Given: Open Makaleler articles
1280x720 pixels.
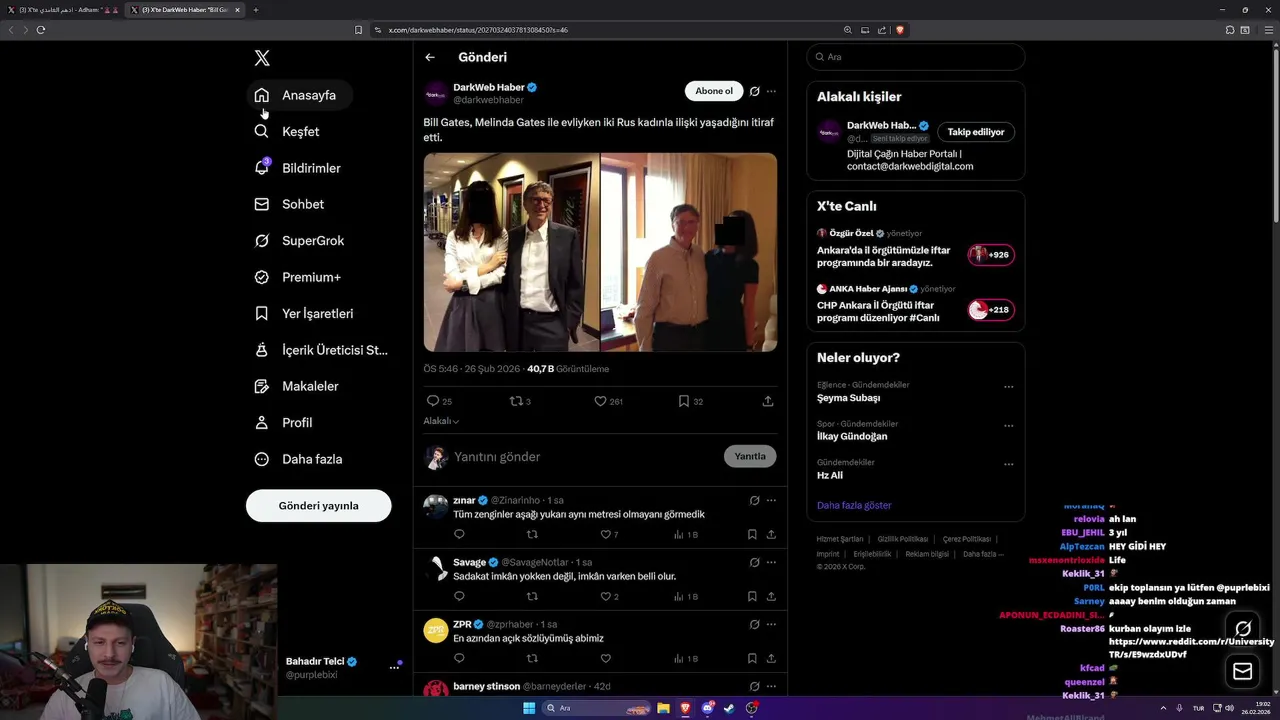Looking at the screenshot, I should coord(297,386).
